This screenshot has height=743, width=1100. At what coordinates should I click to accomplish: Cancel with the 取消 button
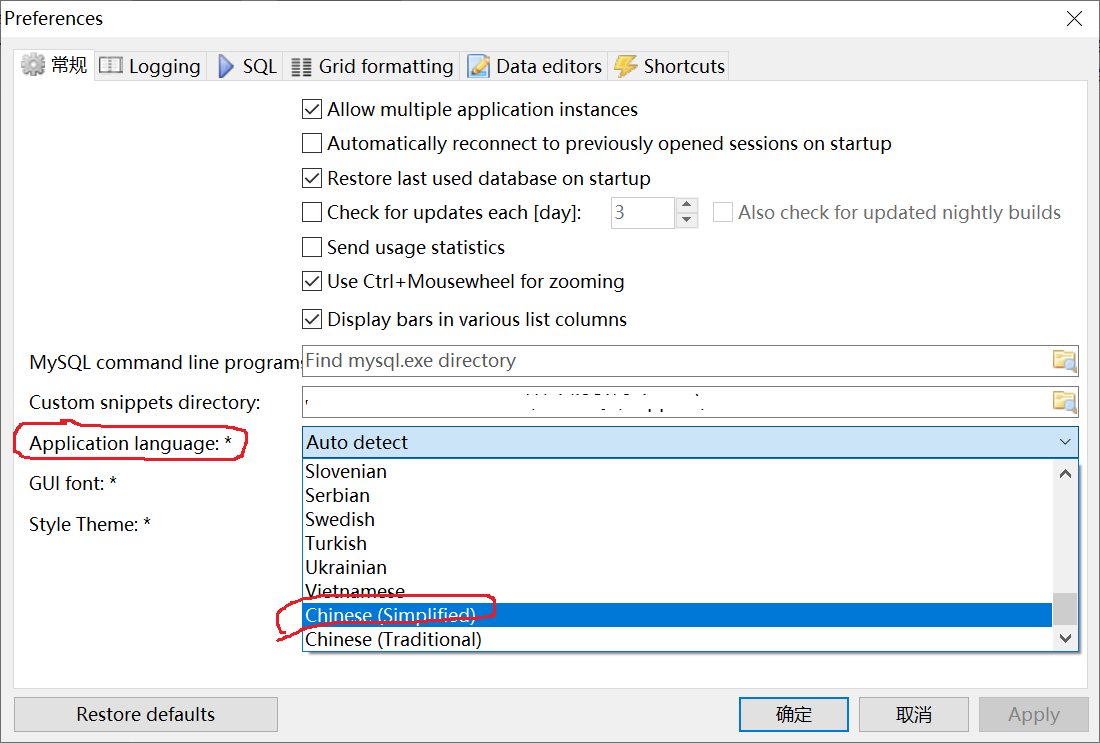(x=913, y=714)
